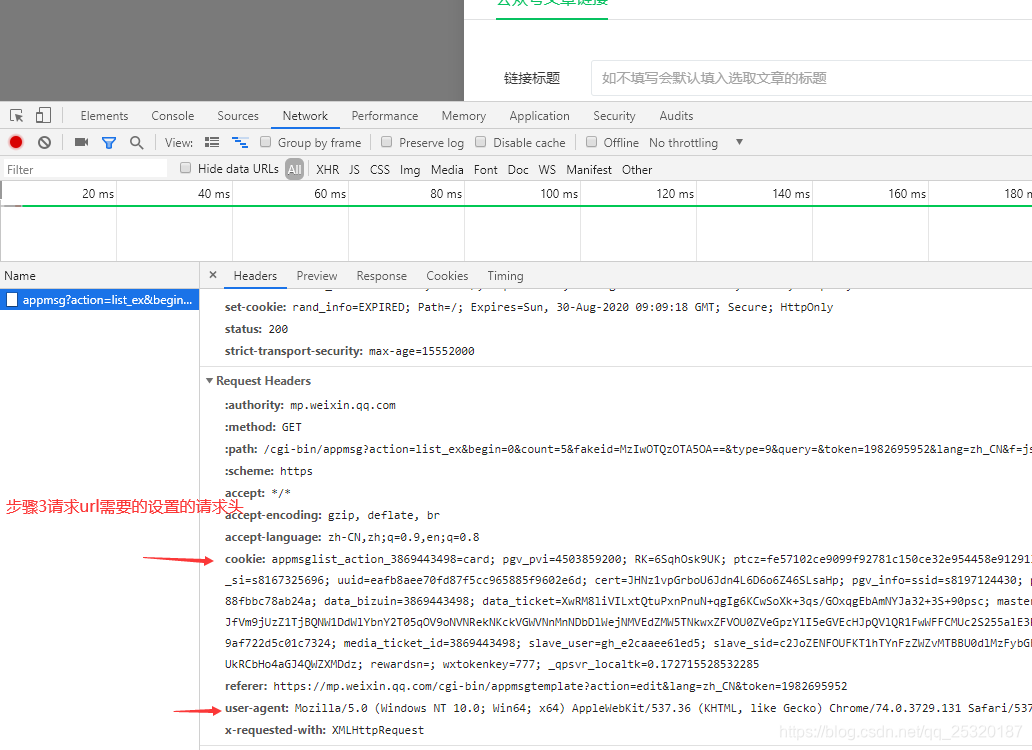View the Headers details tab
Screen dimensions: 1032x750
click(x=255, y=276)
